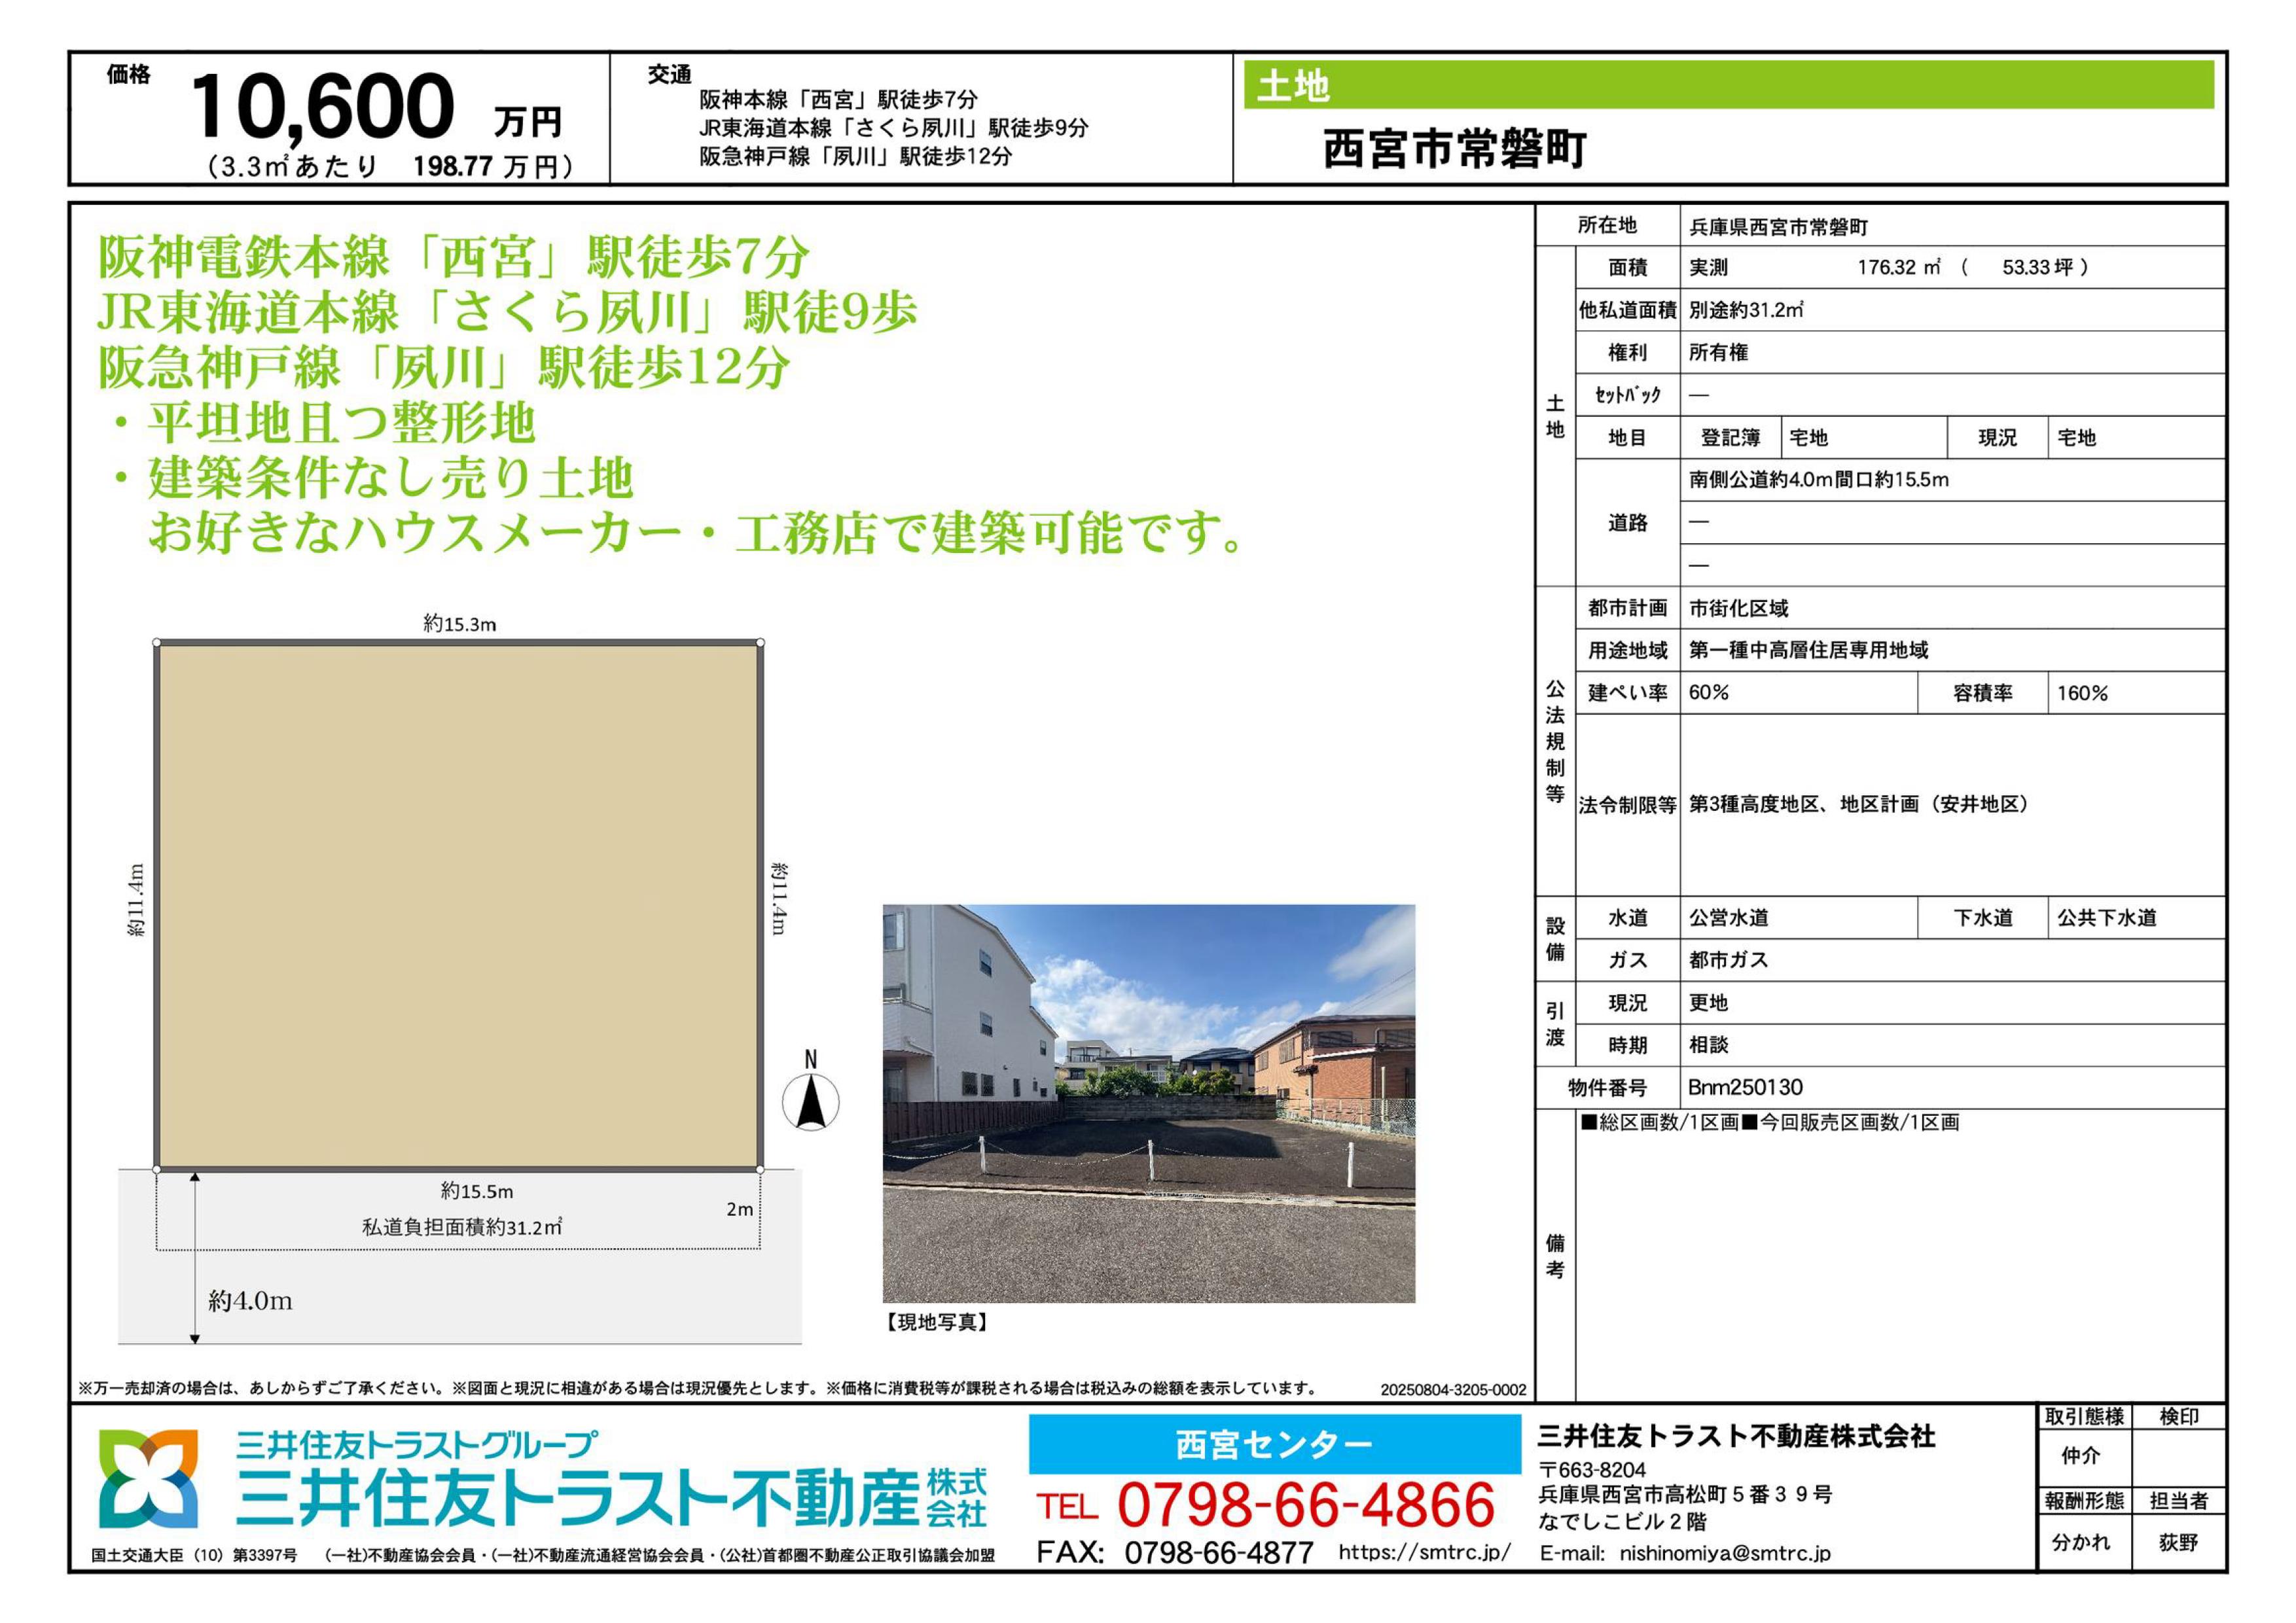Click the 現地写真 caption below the photo
The image size is (2296, 1623).
pyautogui.click(x=937, y=1322)
